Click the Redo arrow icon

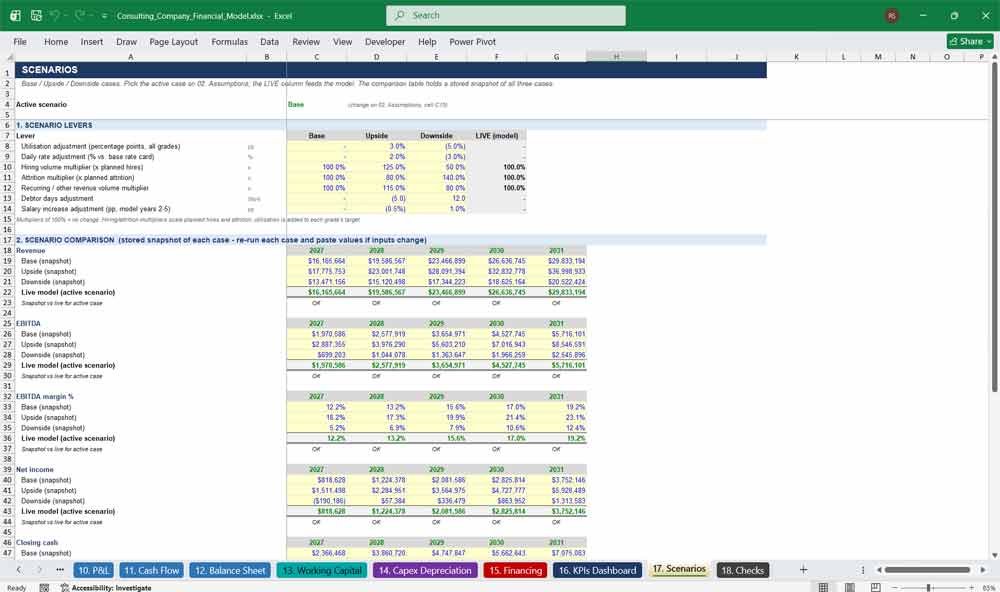coord(79,15)
